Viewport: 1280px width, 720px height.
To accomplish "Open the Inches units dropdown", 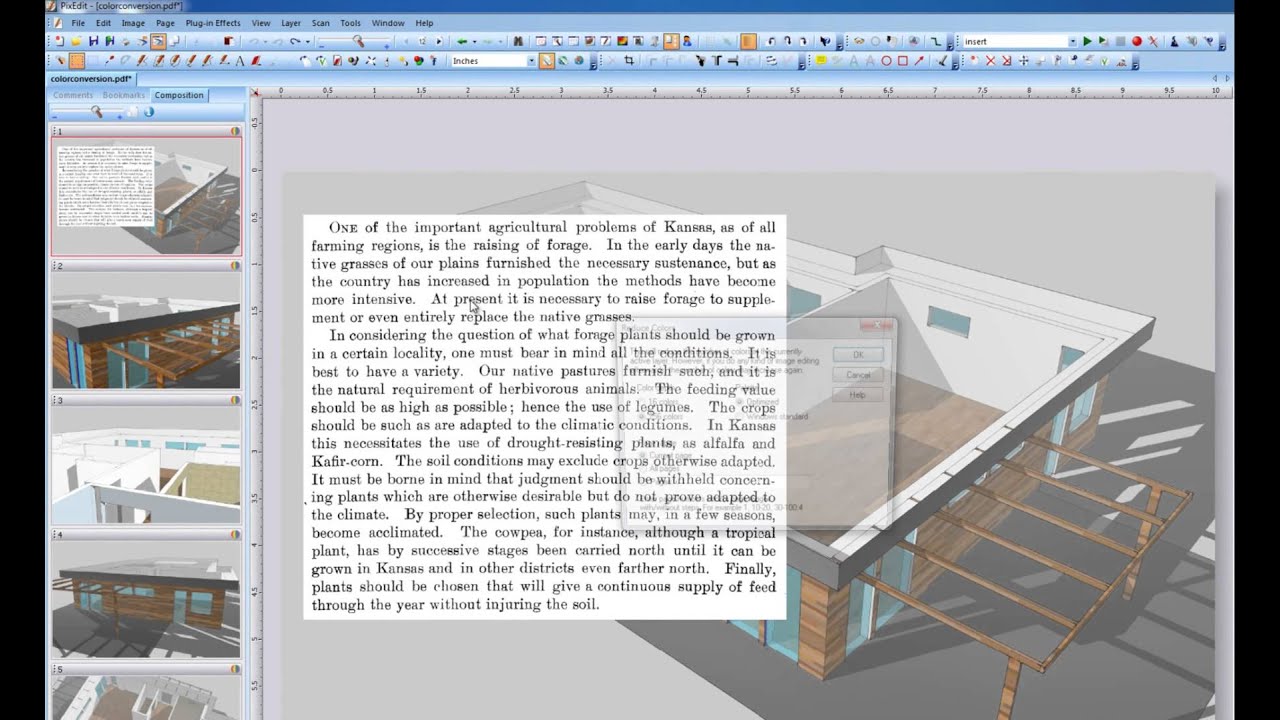I will click(531, 61).
